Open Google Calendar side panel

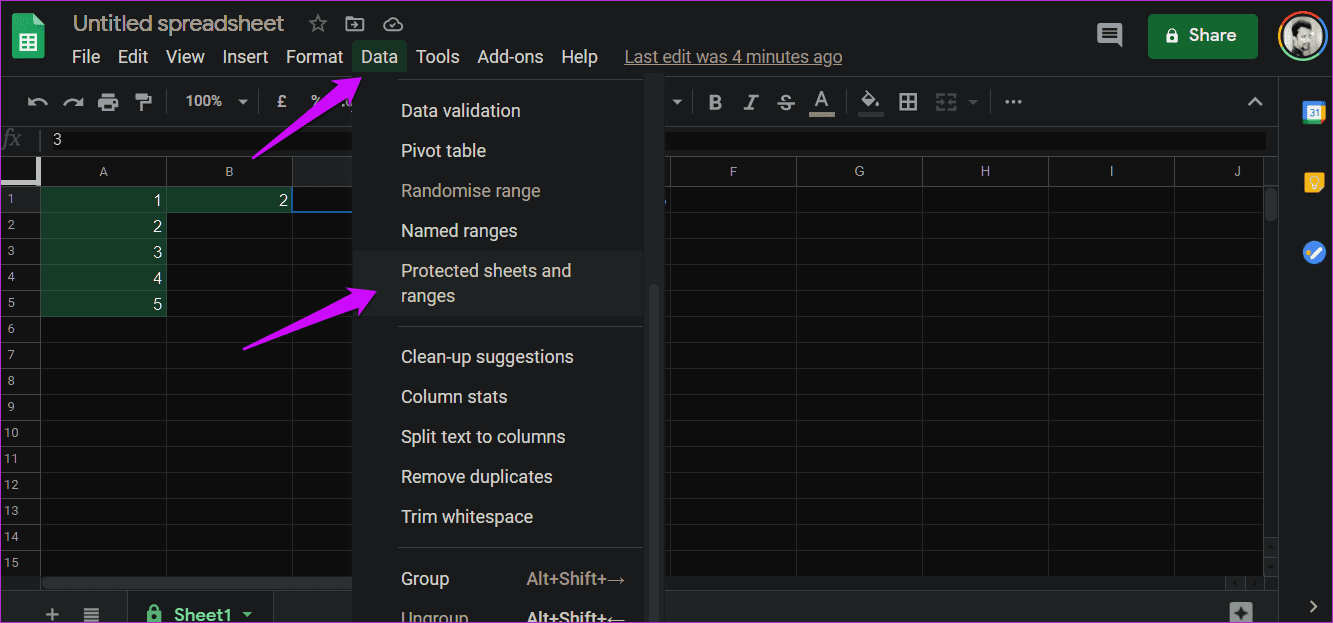pos(1313,112)
